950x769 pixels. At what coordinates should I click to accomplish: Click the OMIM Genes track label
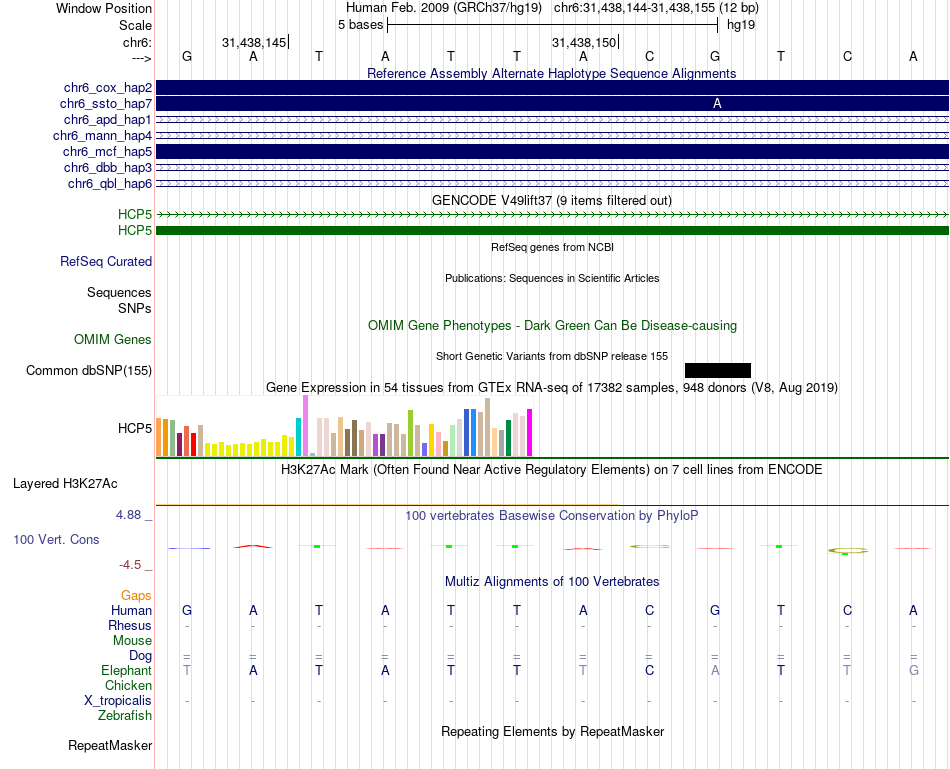click(x=113, y=339)
